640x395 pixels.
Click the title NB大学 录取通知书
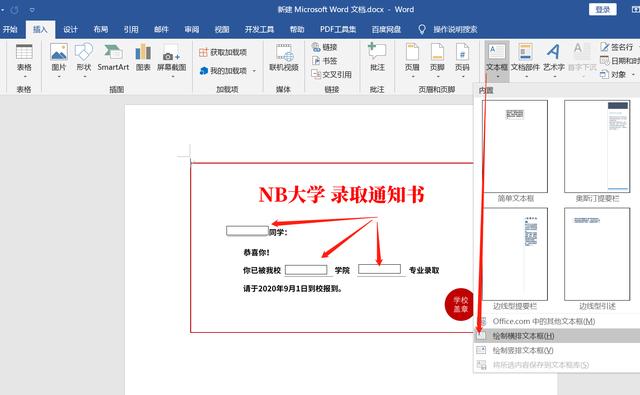341,195
